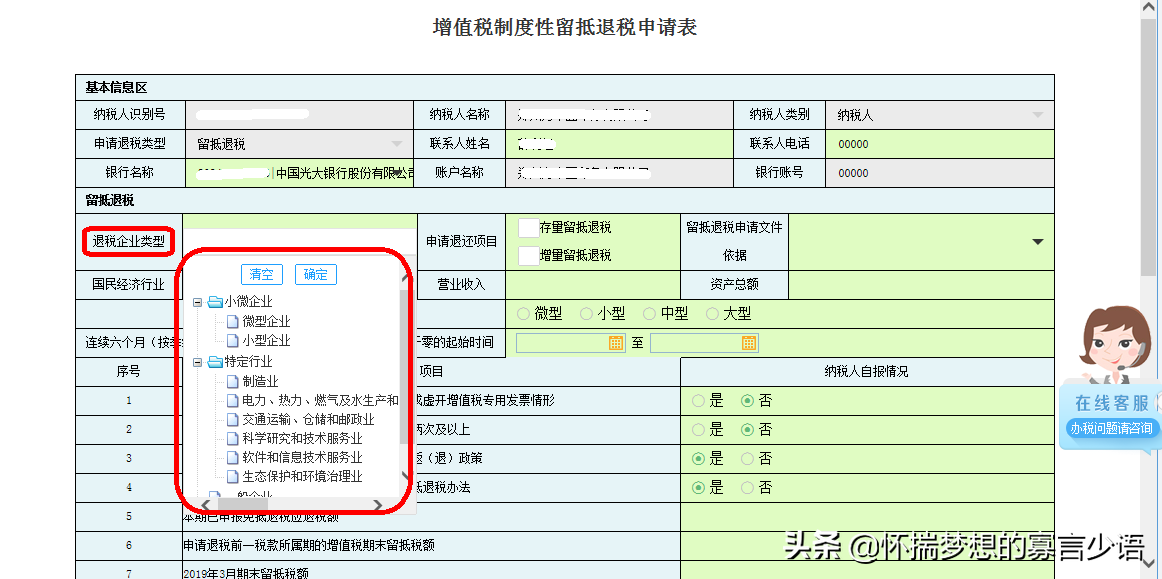Select the 软件和信息技术服务业 document icon

tap(233, 457)
